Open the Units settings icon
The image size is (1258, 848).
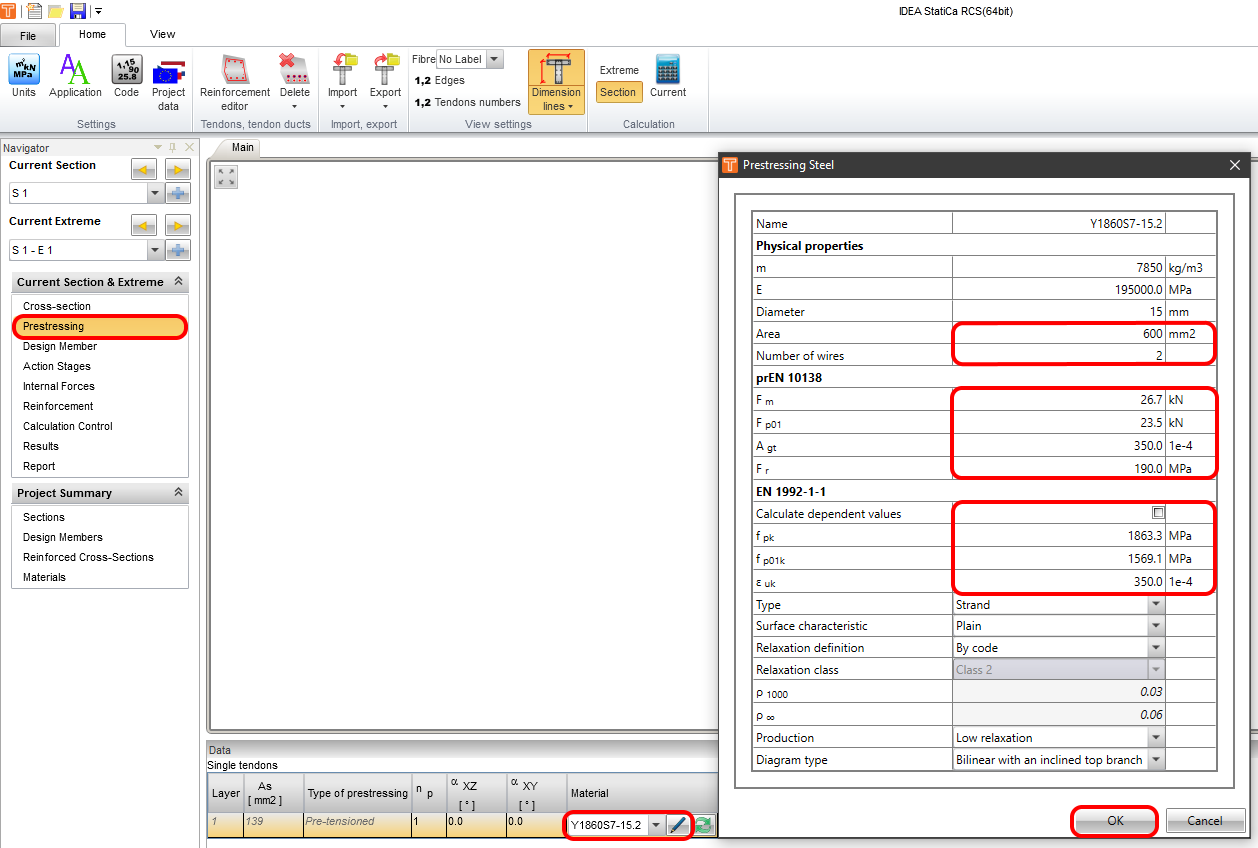pyautogui.click(x=24, y=76)
